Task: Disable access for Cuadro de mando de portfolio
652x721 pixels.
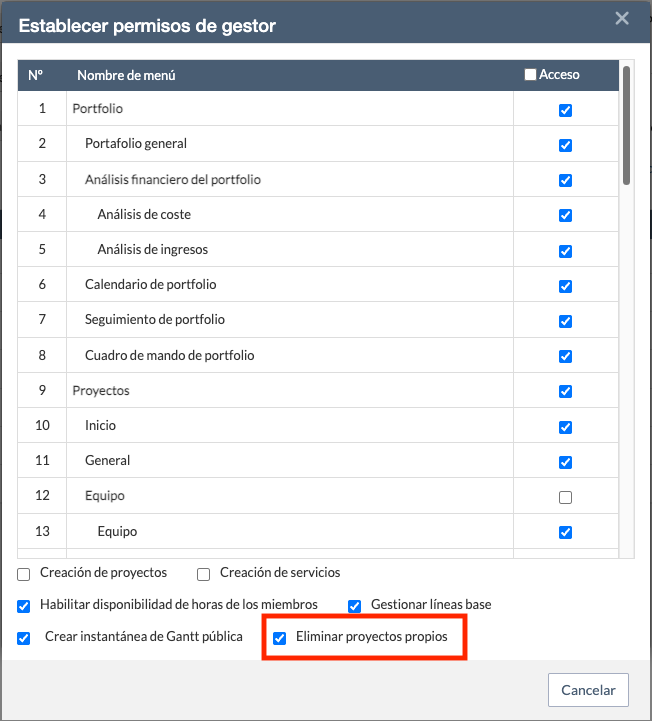Action: pyautogui.click(x=566, y=356)
